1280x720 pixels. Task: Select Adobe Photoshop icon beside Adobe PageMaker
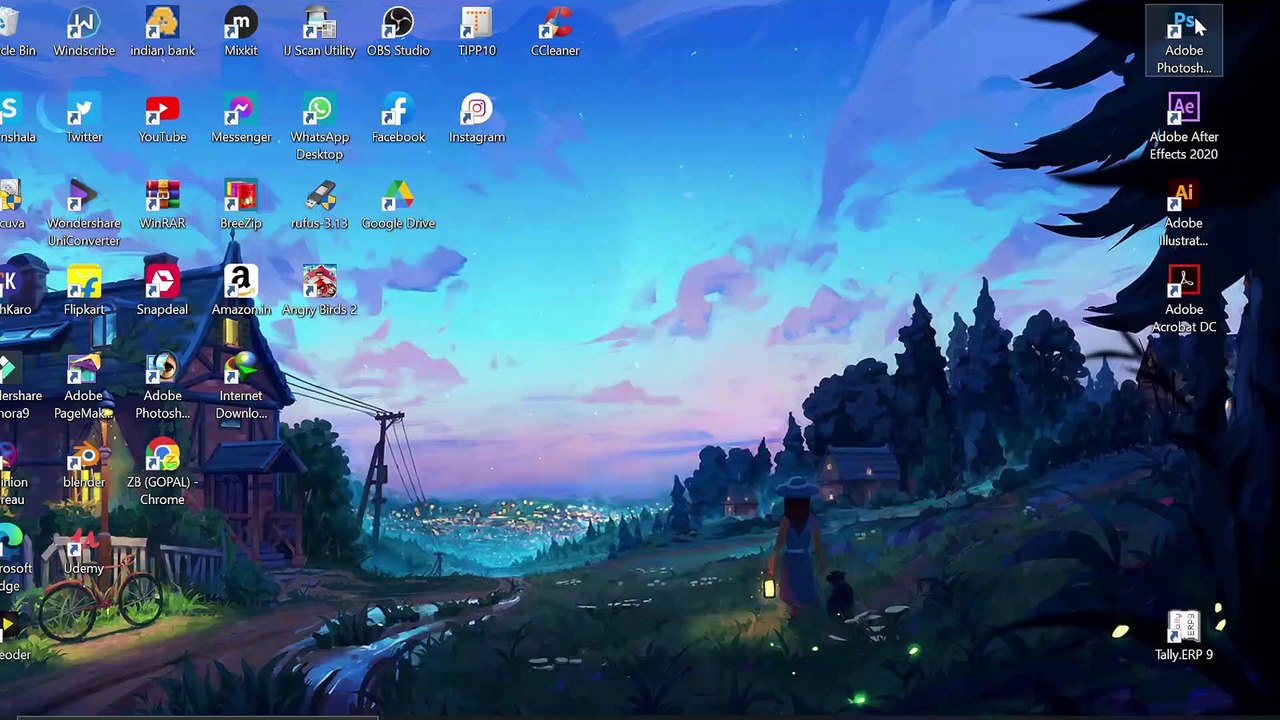point(162,386)
